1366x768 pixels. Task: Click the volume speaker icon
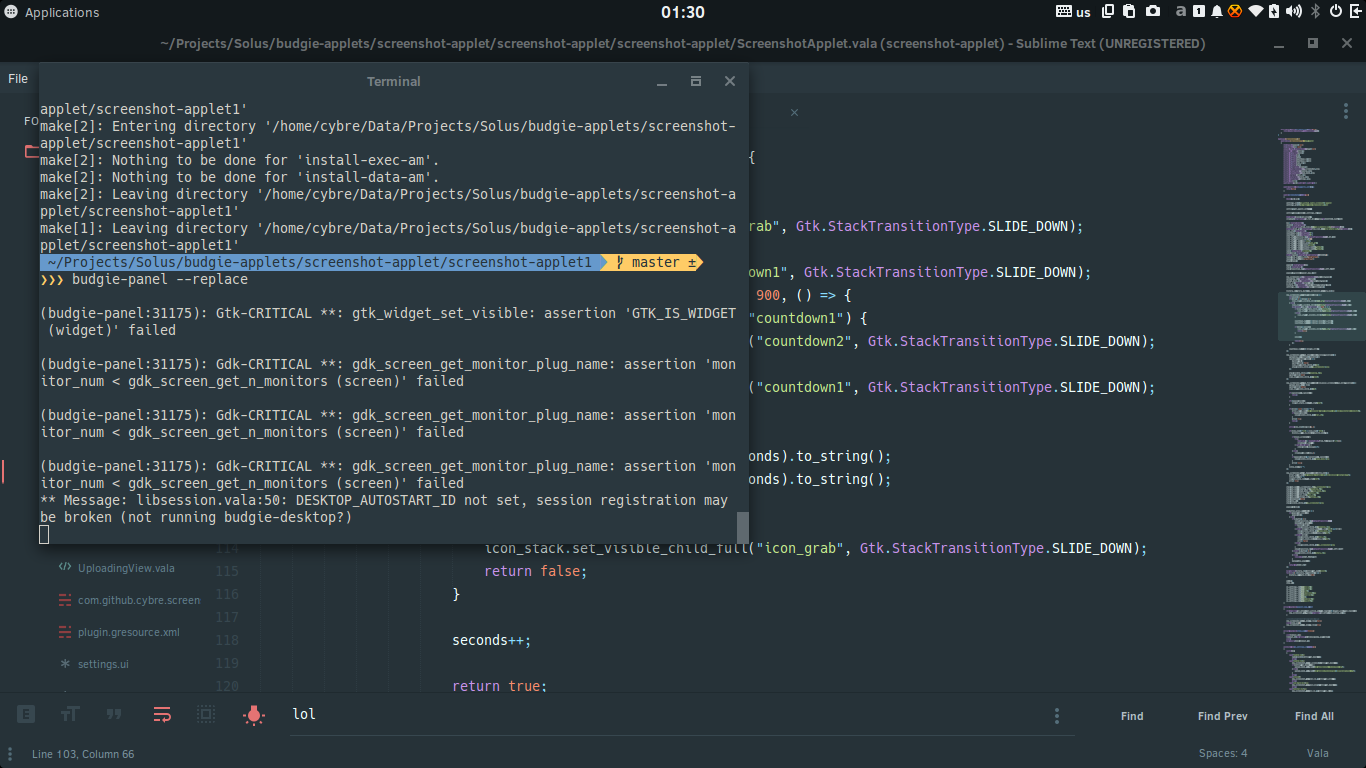(1295, 12)
